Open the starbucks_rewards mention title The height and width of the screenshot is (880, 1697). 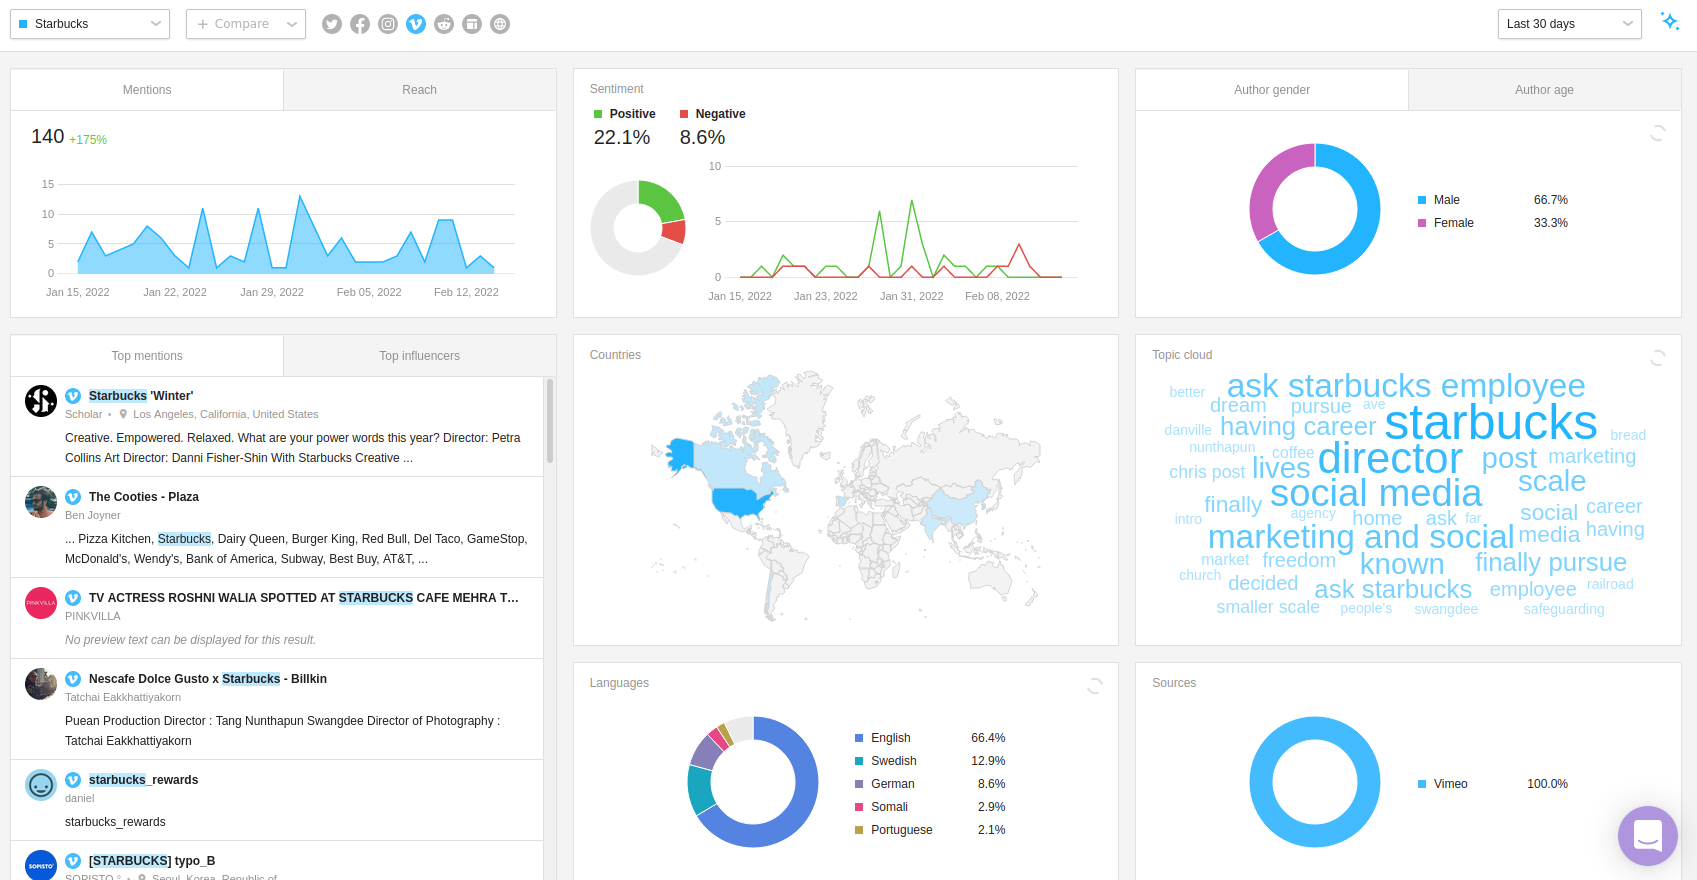pyautogui.click(x=144, y=780)
